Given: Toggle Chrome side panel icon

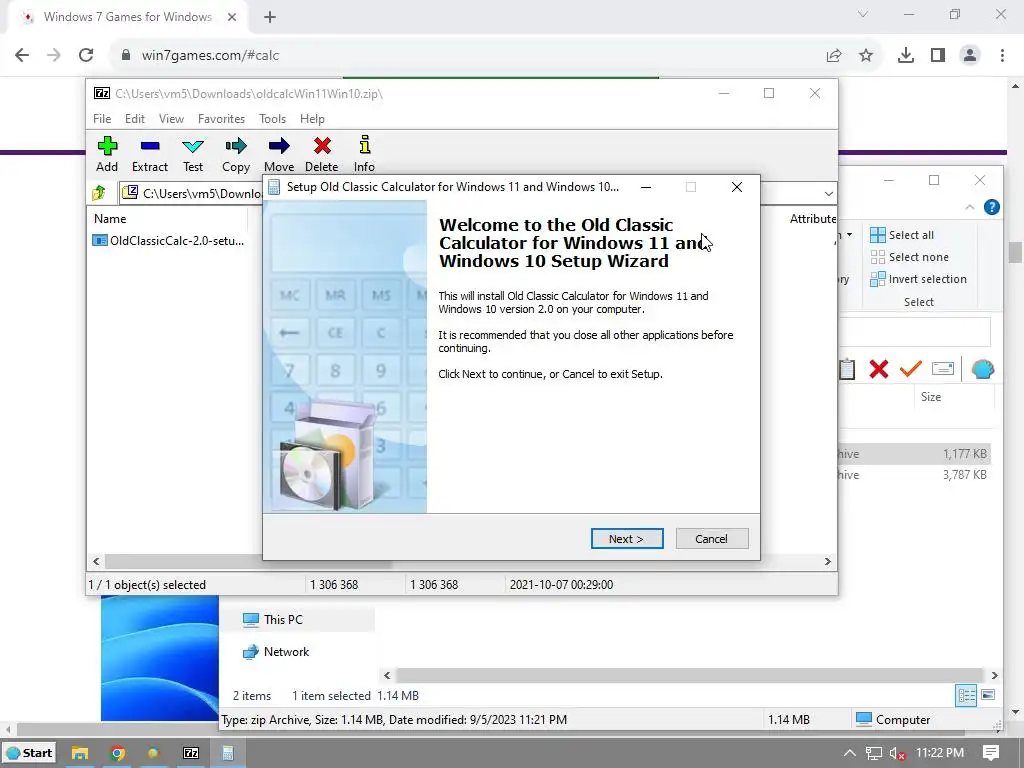Looking at the screenshot, I should pyautogui.click(x=938, y=56).
